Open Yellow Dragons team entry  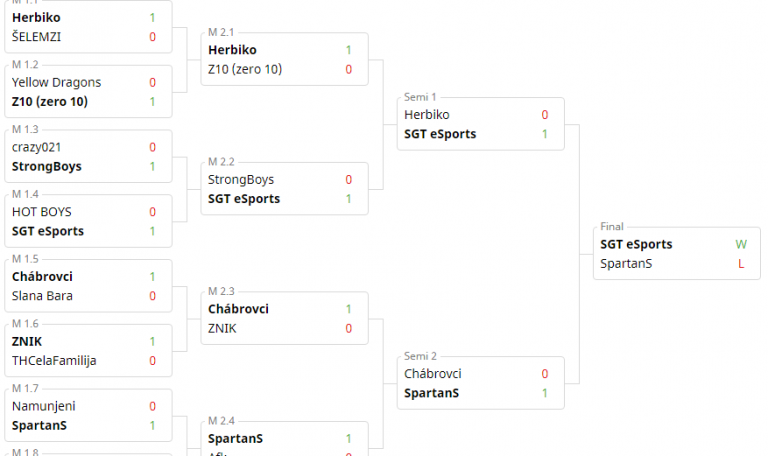[56, 82]
